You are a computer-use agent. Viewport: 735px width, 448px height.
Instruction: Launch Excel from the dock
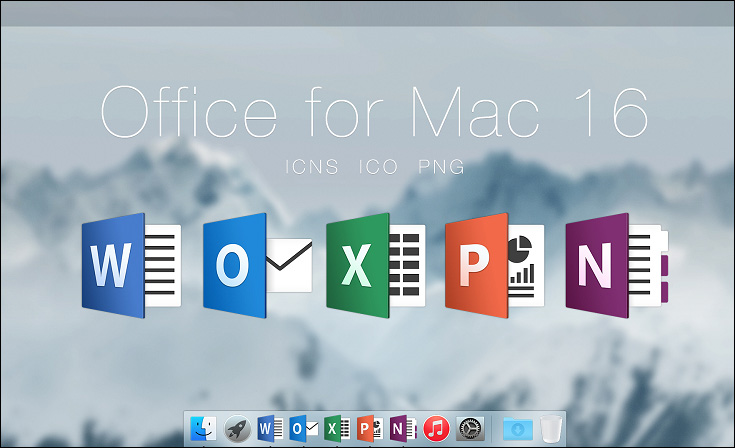[337, 428]
